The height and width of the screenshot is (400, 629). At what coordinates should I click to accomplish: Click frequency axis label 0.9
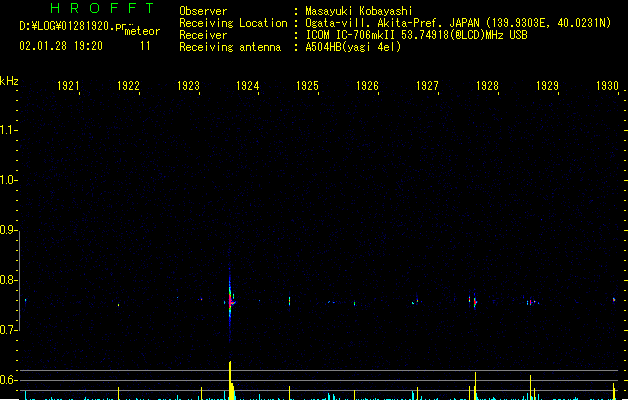pos(8,230)
